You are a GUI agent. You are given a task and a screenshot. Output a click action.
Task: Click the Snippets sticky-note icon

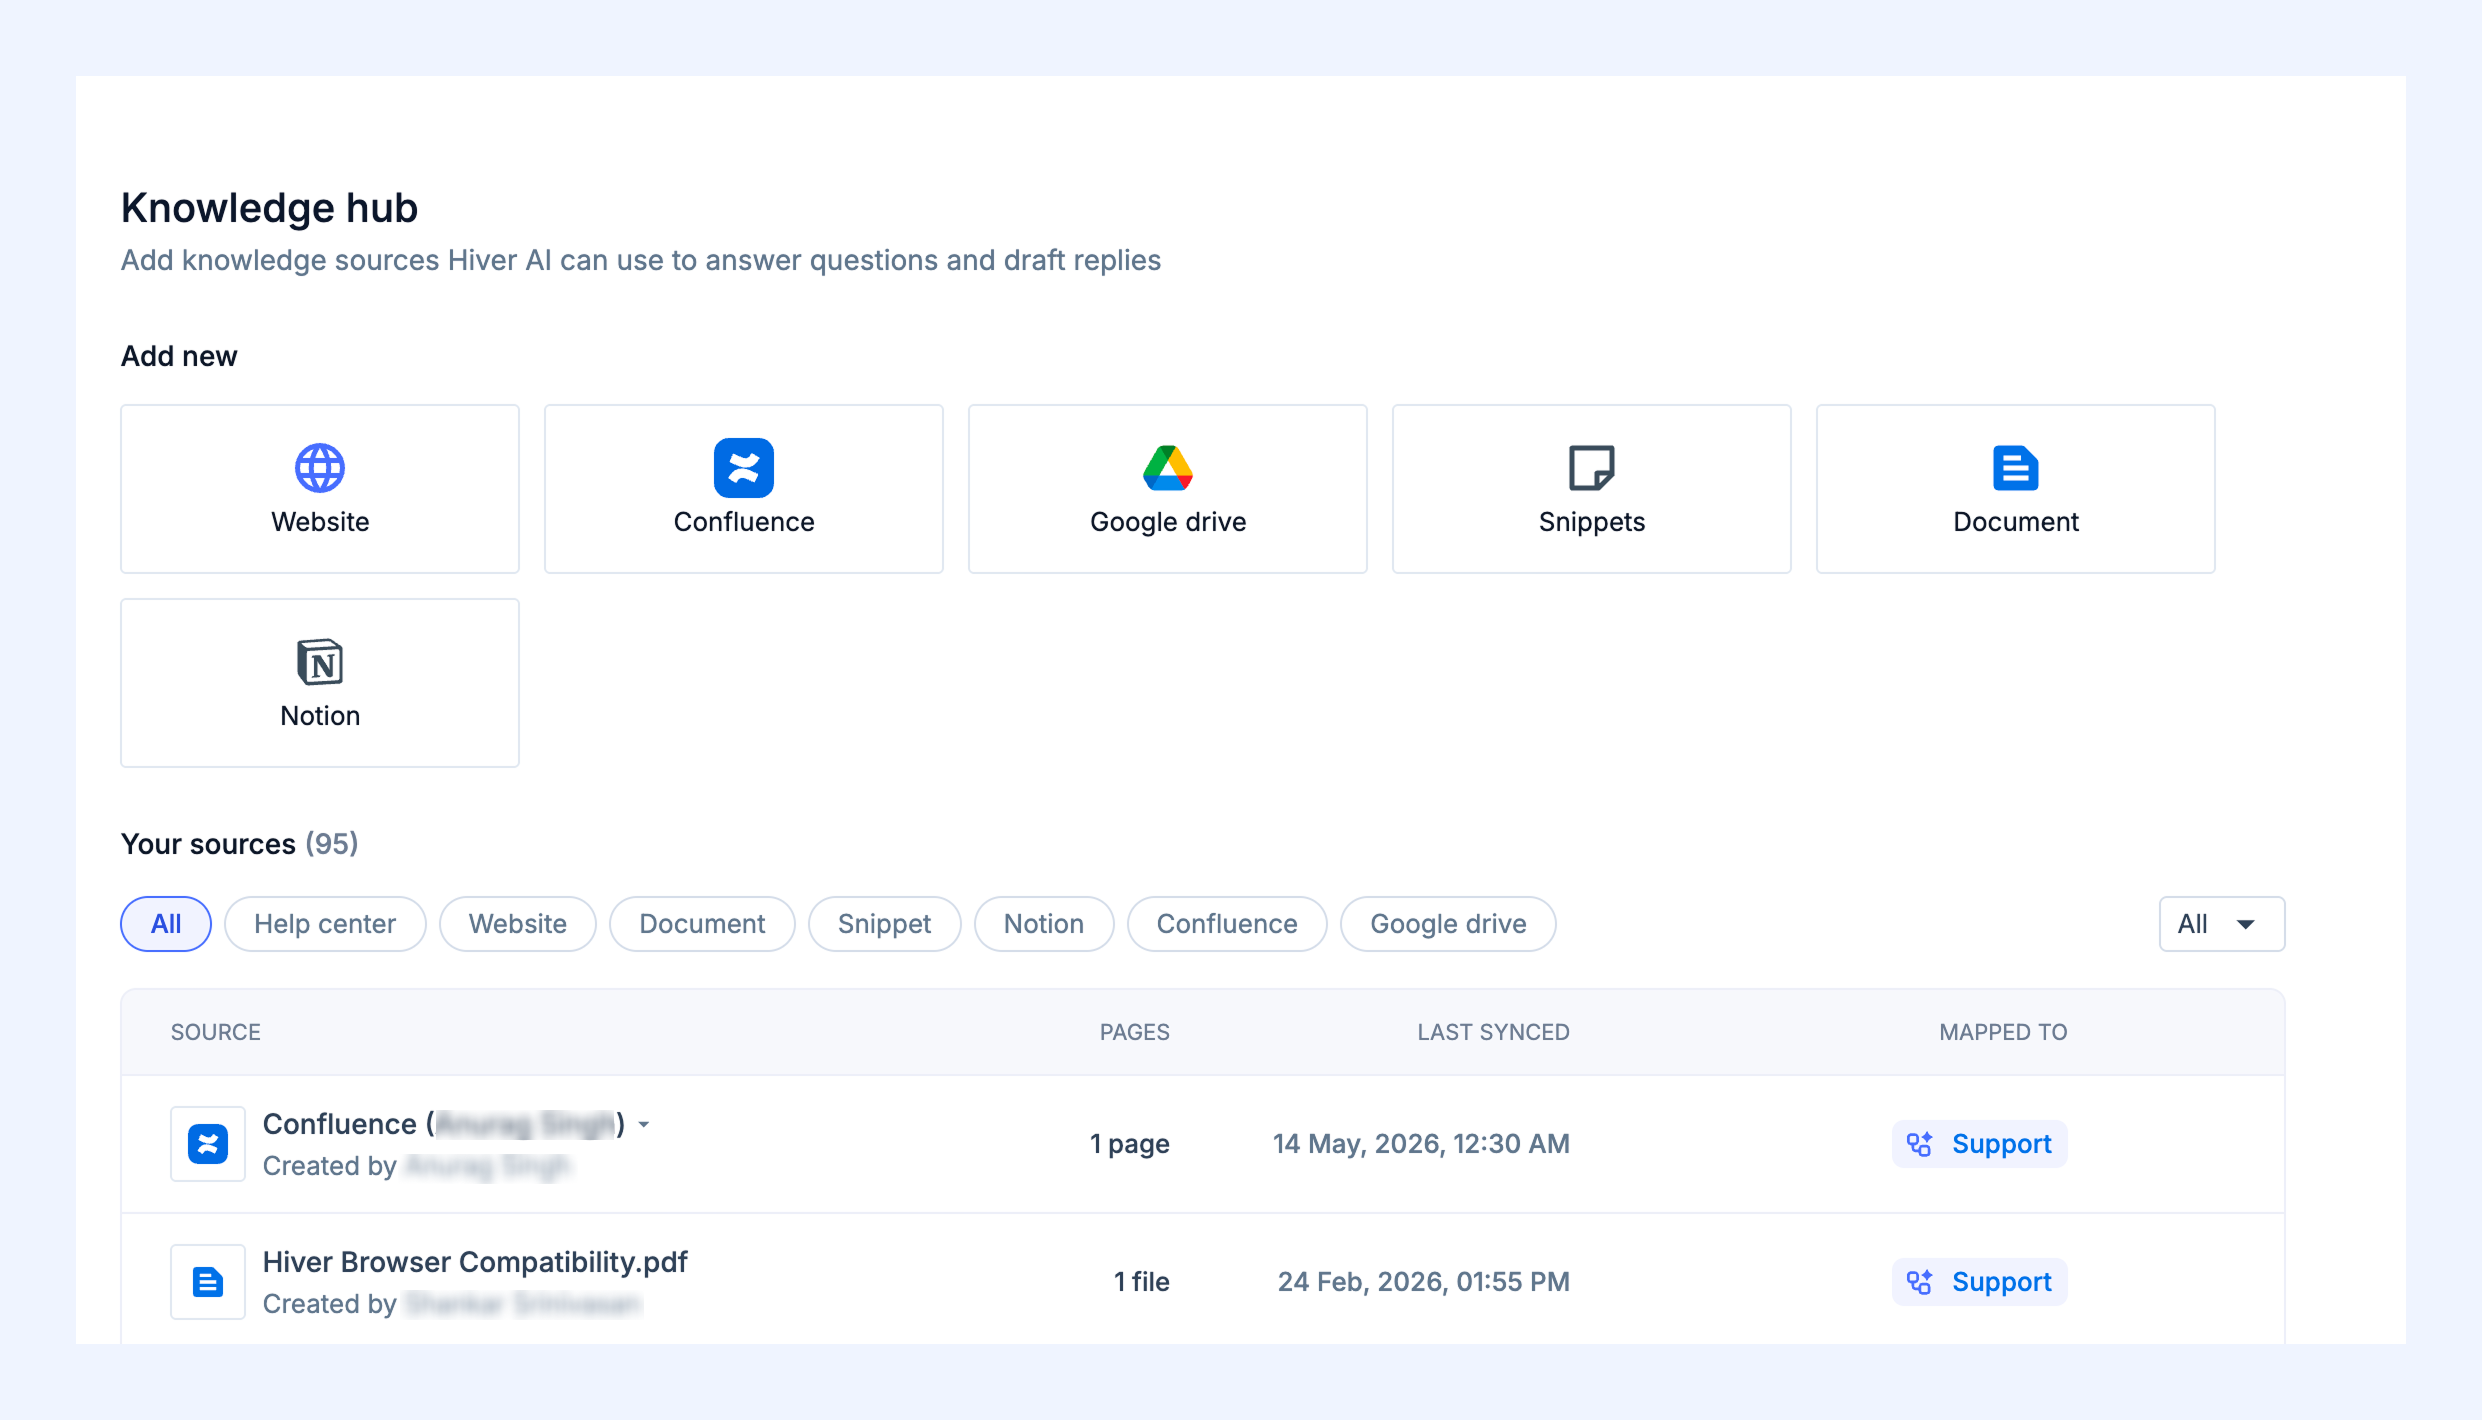[x=1592, y=468]
